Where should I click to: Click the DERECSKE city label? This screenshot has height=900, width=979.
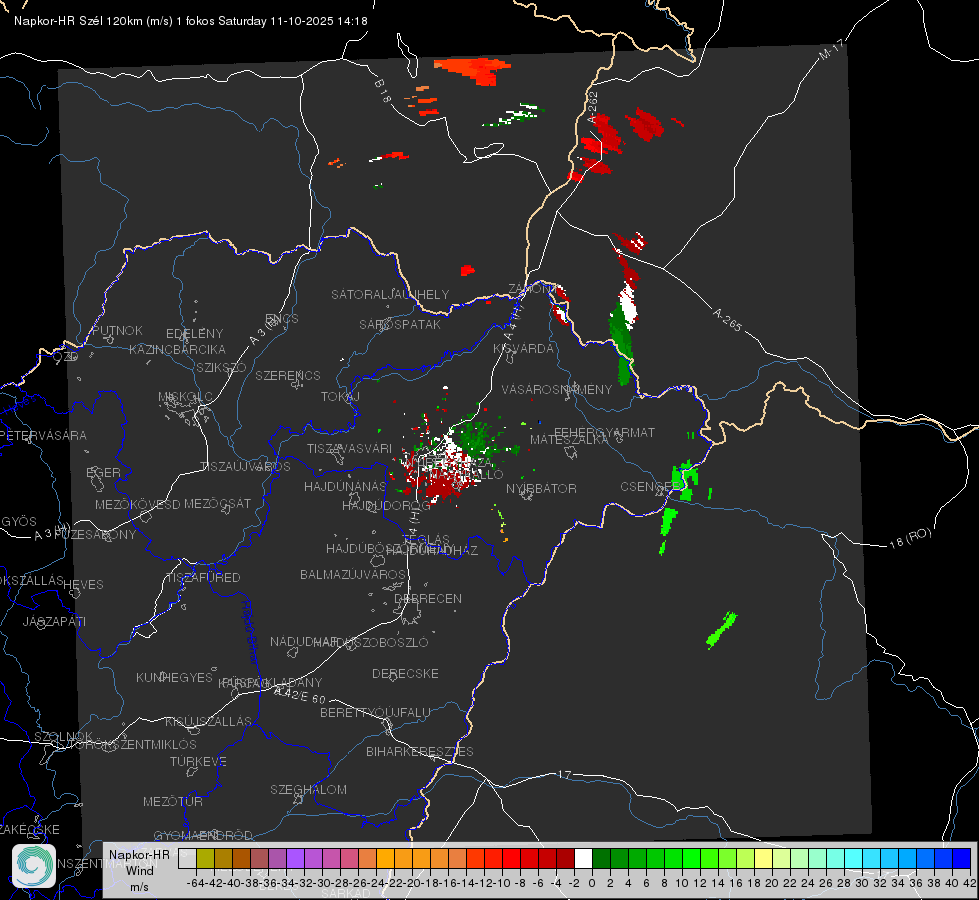pyautogui.click(x=405, y=673)
